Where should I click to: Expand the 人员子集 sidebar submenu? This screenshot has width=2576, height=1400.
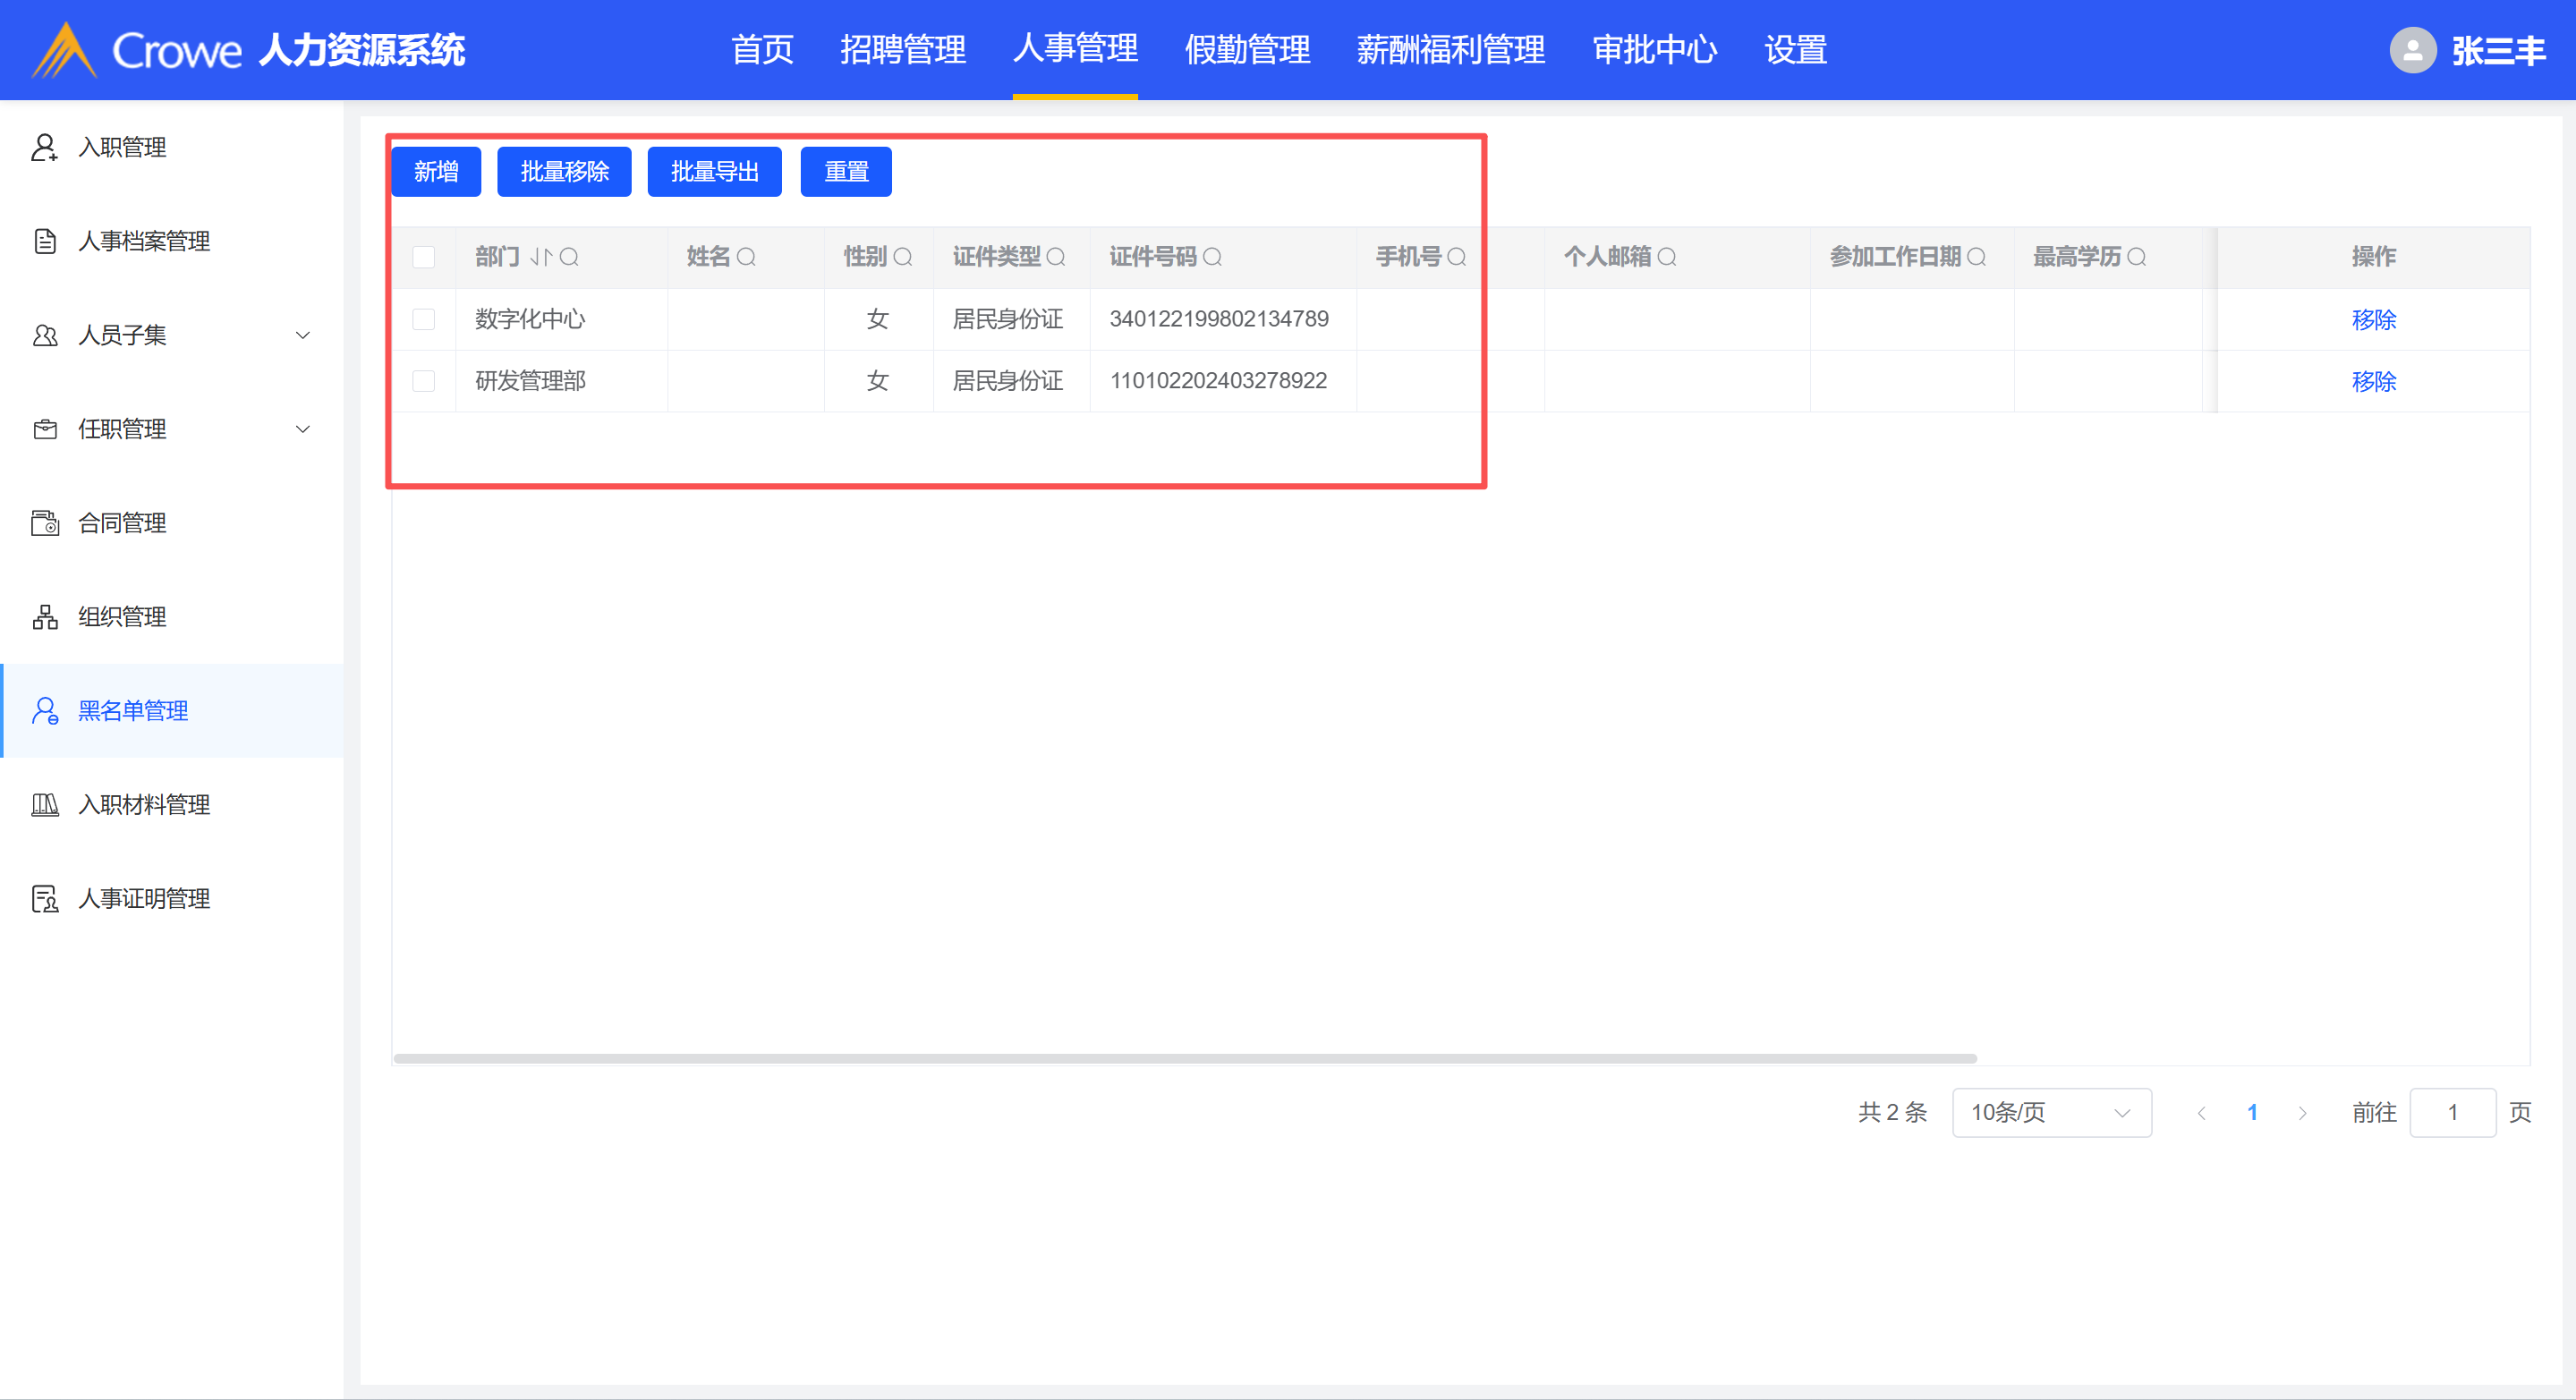click(302, 335)
